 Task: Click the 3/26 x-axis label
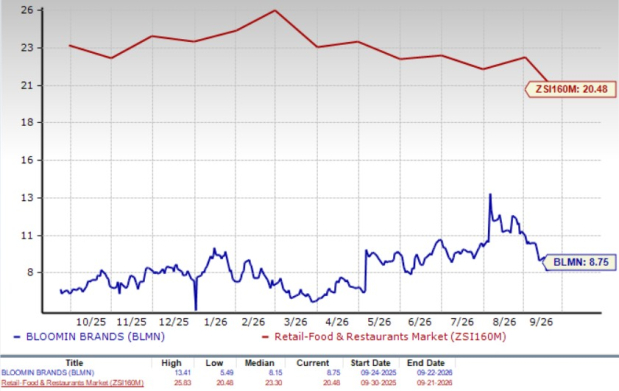click(x=295, y=322)
